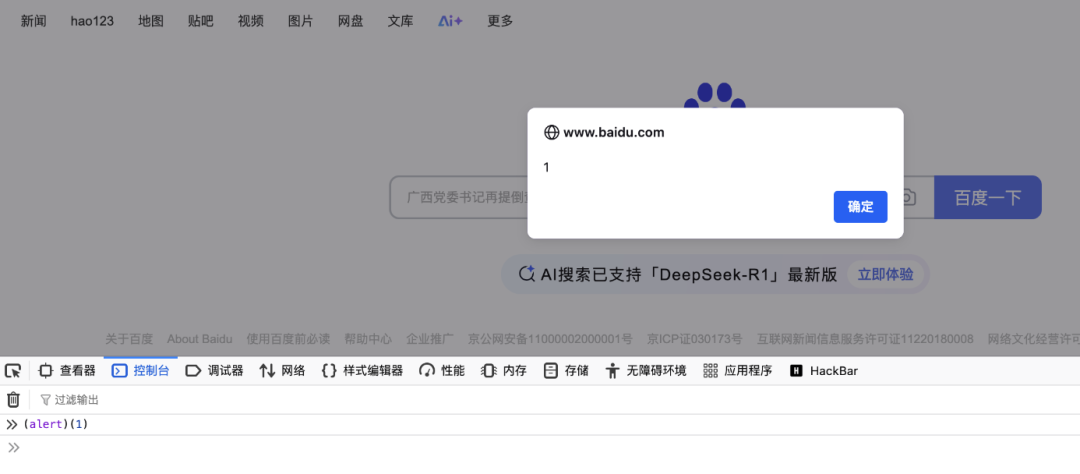Open the 存储 storage tab

(566, 371)
